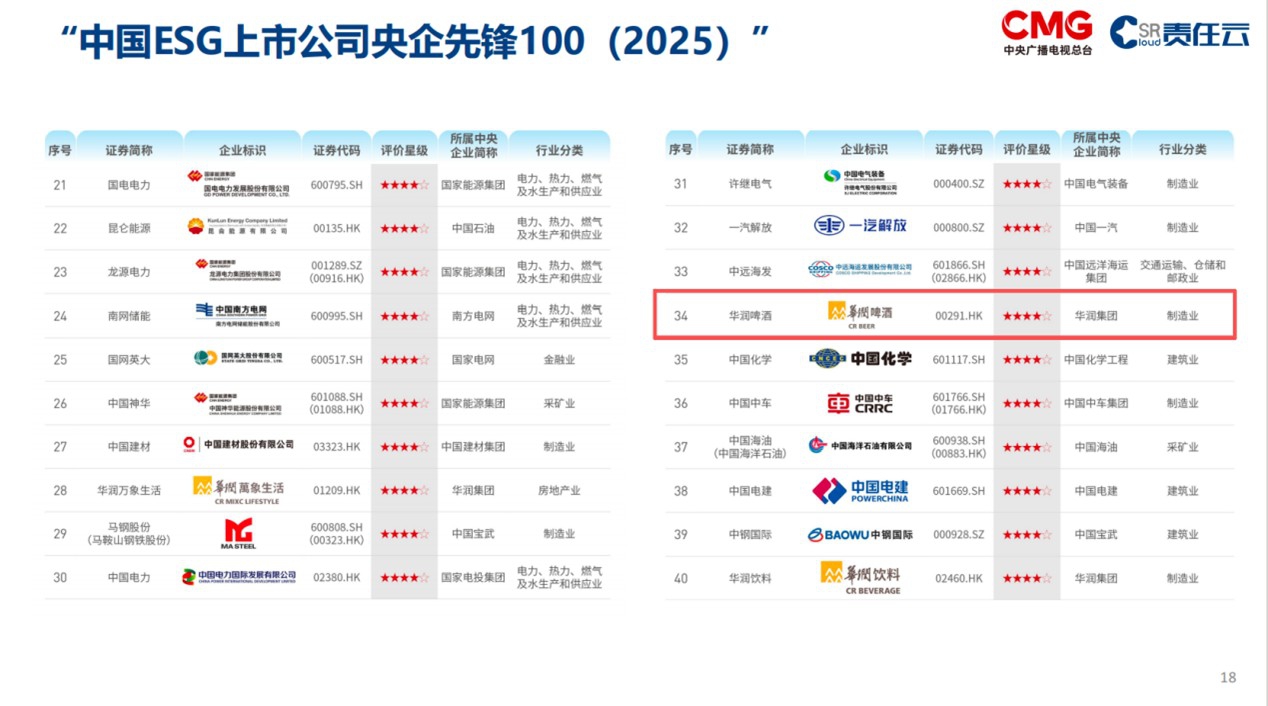Click the 行业分类 header in left table
The image size is (1268, 706).
(559, 150)
